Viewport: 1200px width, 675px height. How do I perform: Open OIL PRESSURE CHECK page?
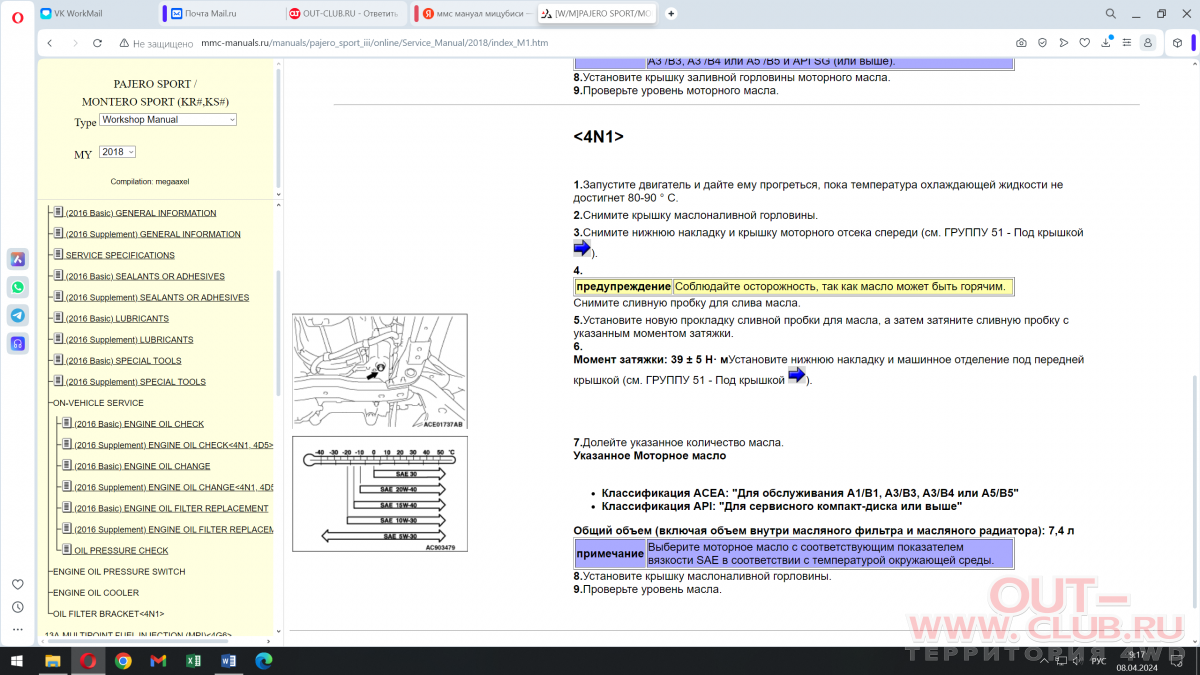point(121,550)
